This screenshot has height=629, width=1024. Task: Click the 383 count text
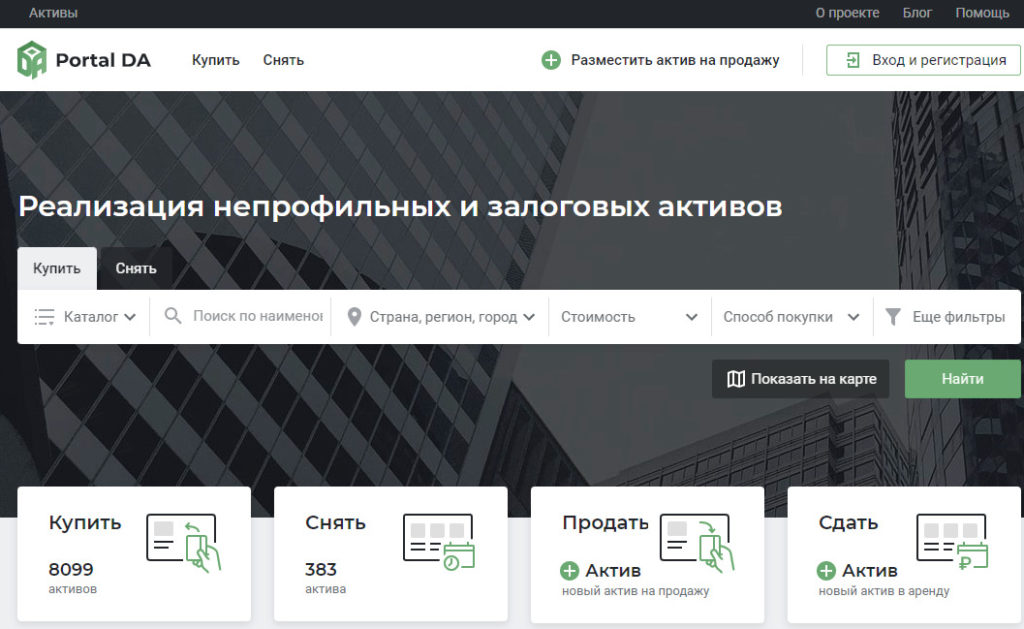click(x=321, y=570)
